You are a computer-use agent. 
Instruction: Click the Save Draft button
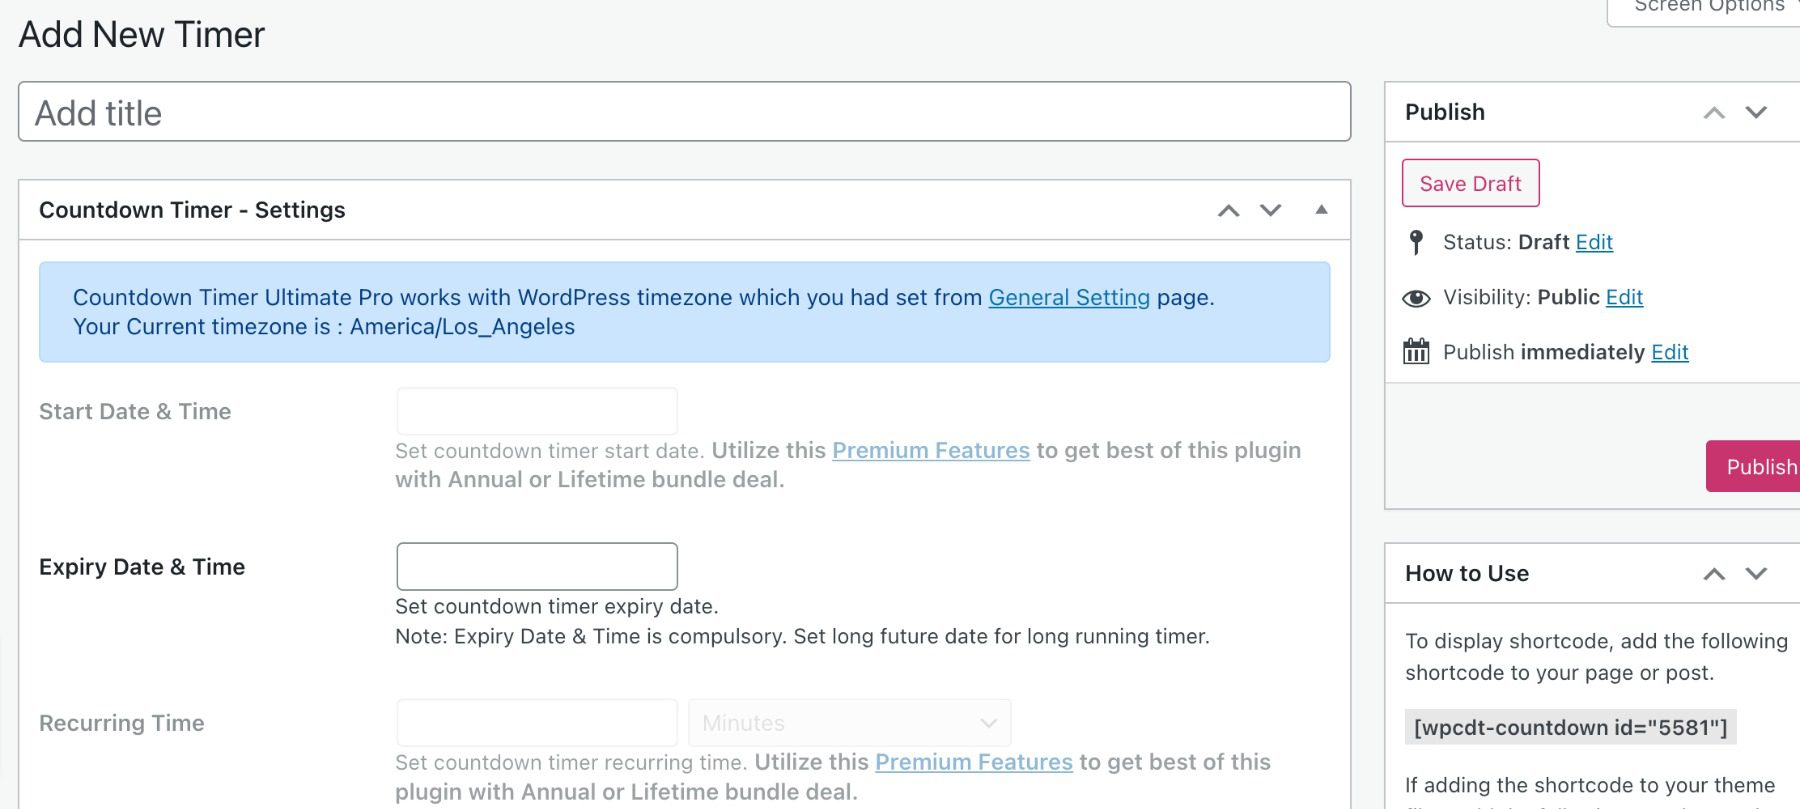tap(1470, 184)
